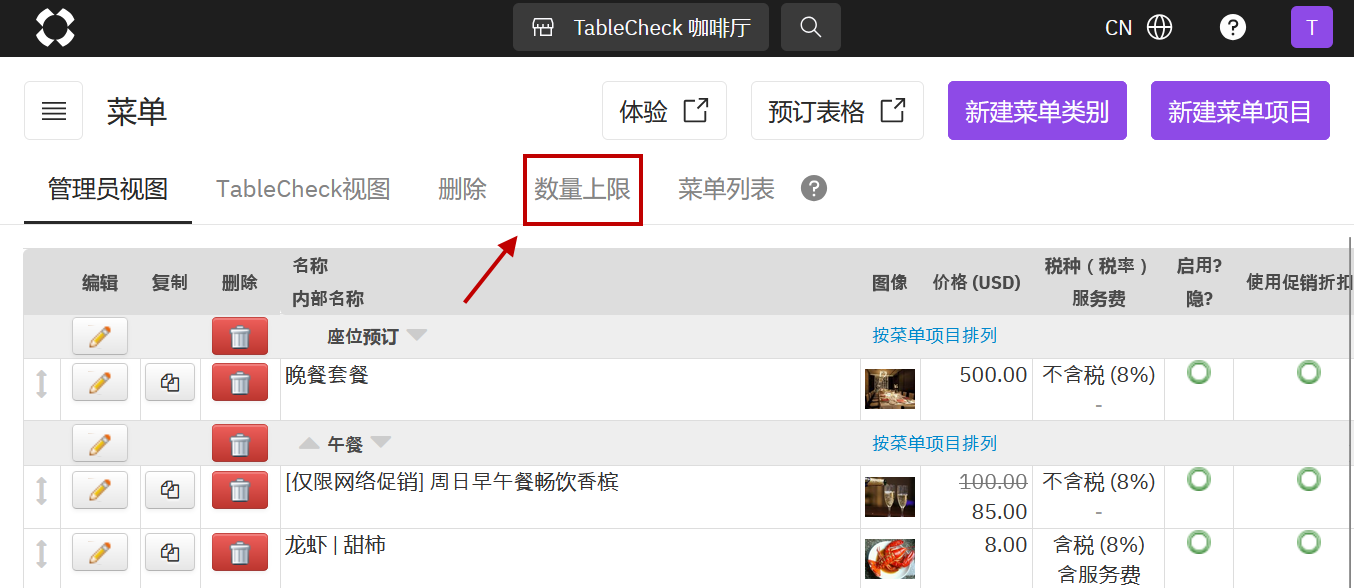Open the 龙虾 | 甜柿 image thumbnail
The width and height of the screenshot is (1354, 588).
point(890,559)
